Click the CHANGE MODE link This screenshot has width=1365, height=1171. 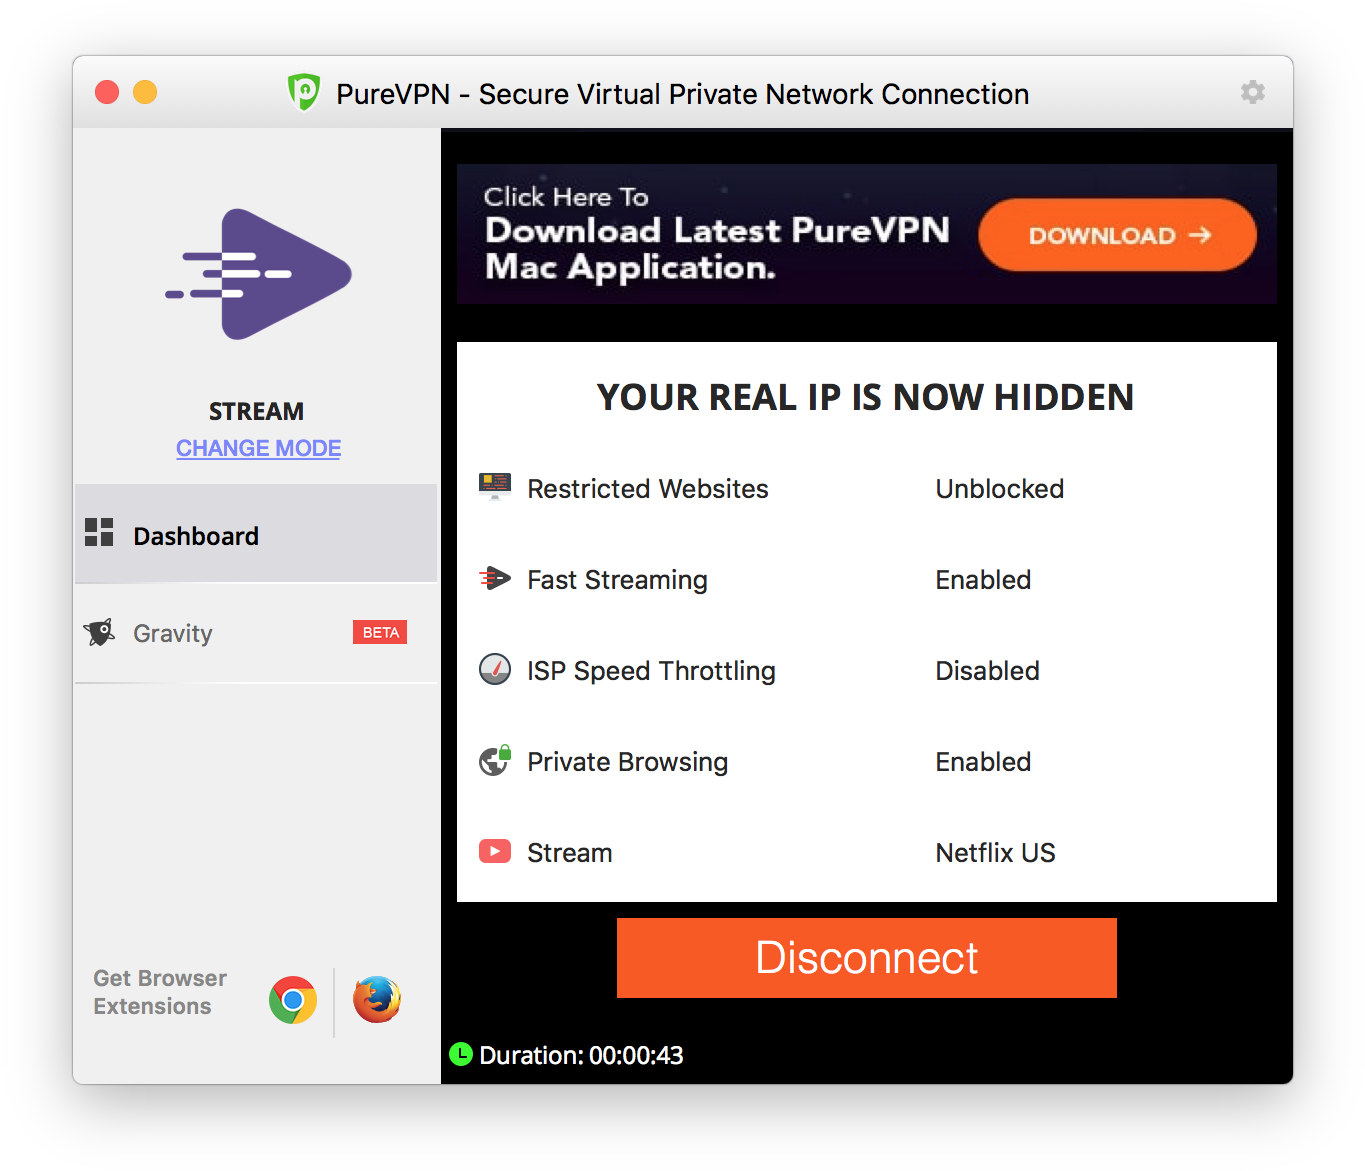259,448
